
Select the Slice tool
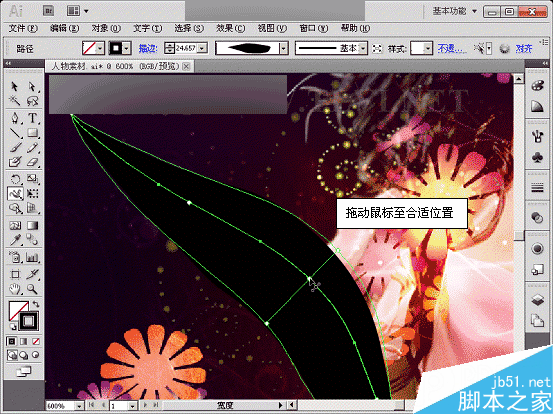[32, 274]
